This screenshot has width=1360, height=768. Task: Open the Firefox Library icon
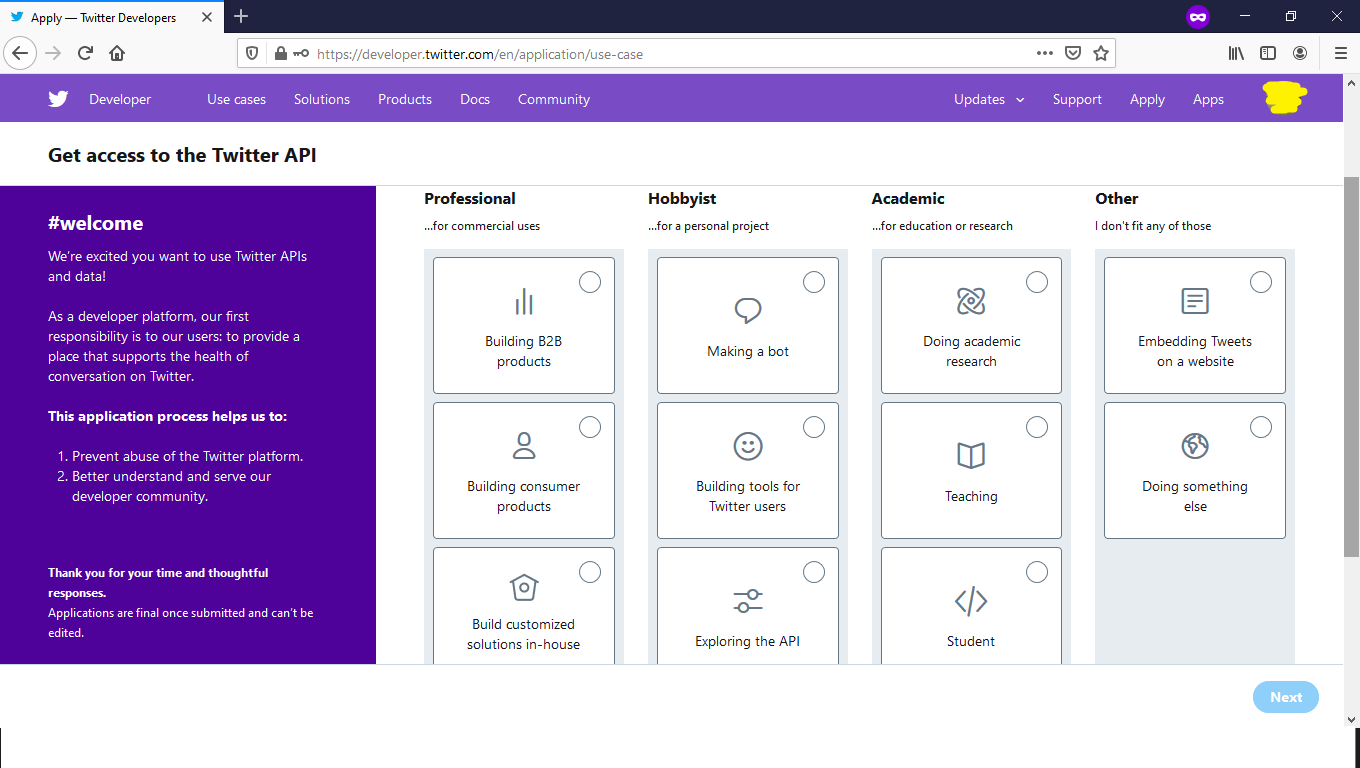tap(1237, 54)
